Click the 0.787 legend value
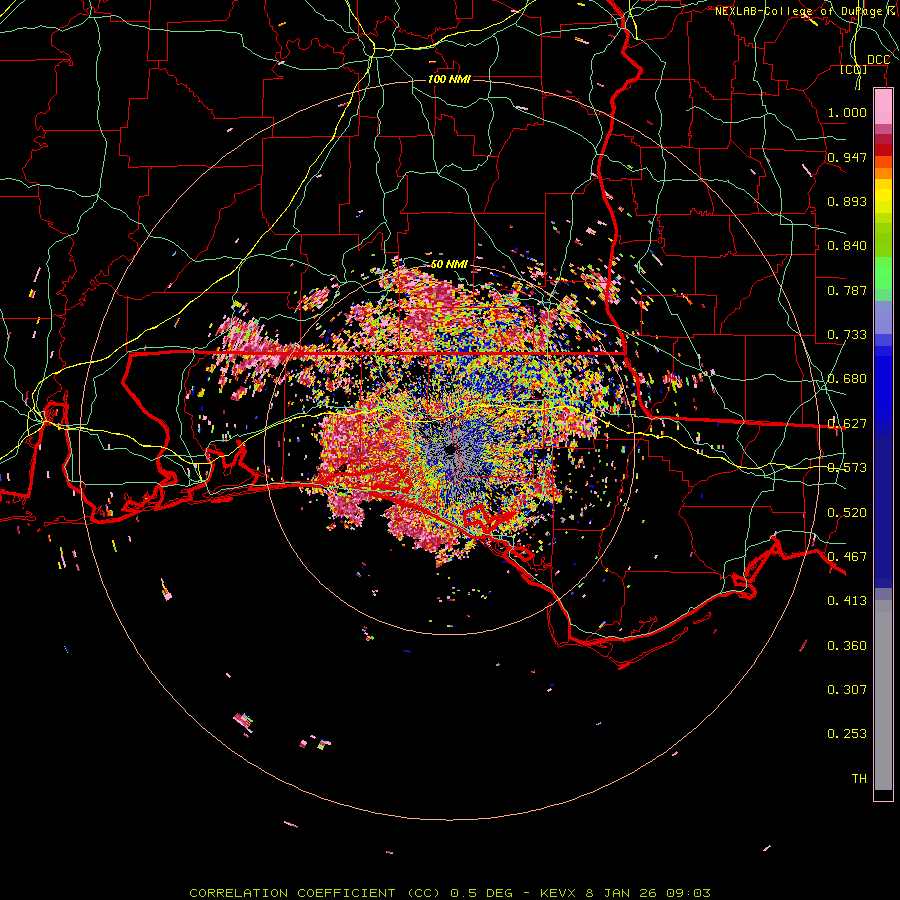This screenshot has height=900, width=900. pyautogui.click(x=847, y=290)
